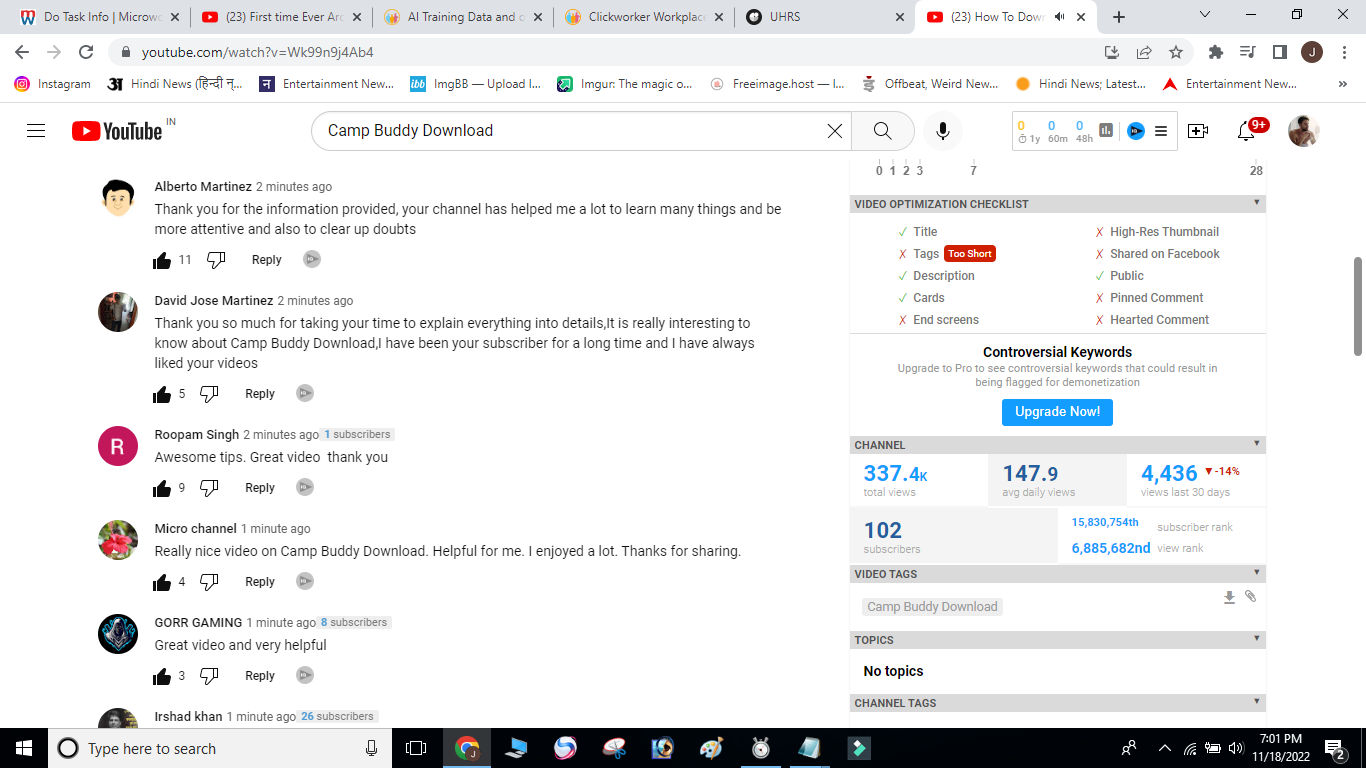Screen dimensions: 1366x768
Task: Open the Windows notification center
Action: pyautogui.click(x=1335, y=748)
